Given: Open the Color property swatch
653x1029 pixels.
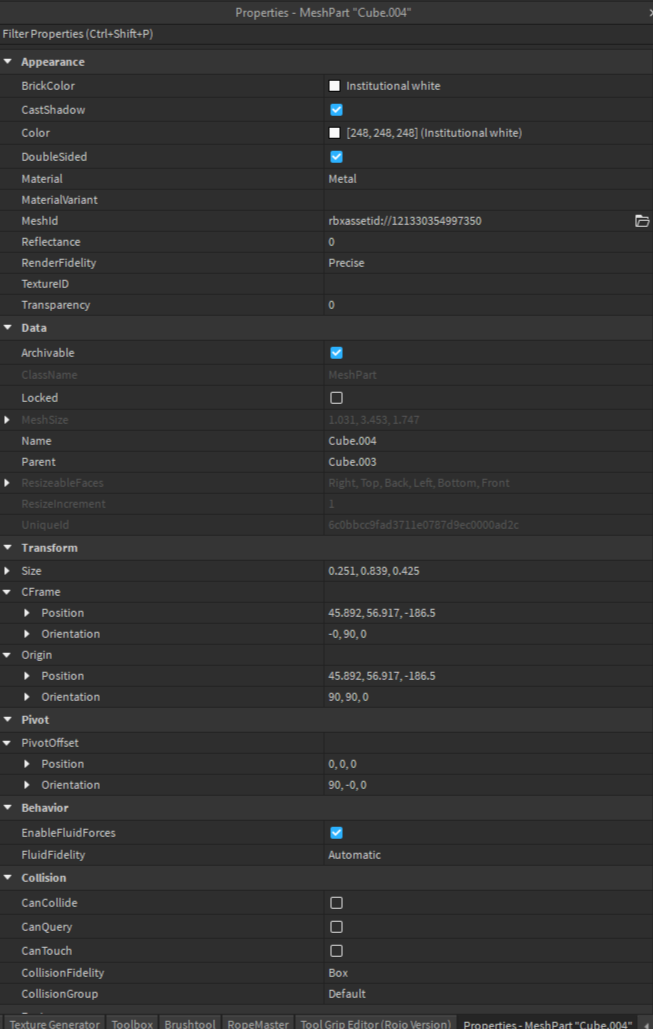Looking at the screenshot, I should pos(335,133).
